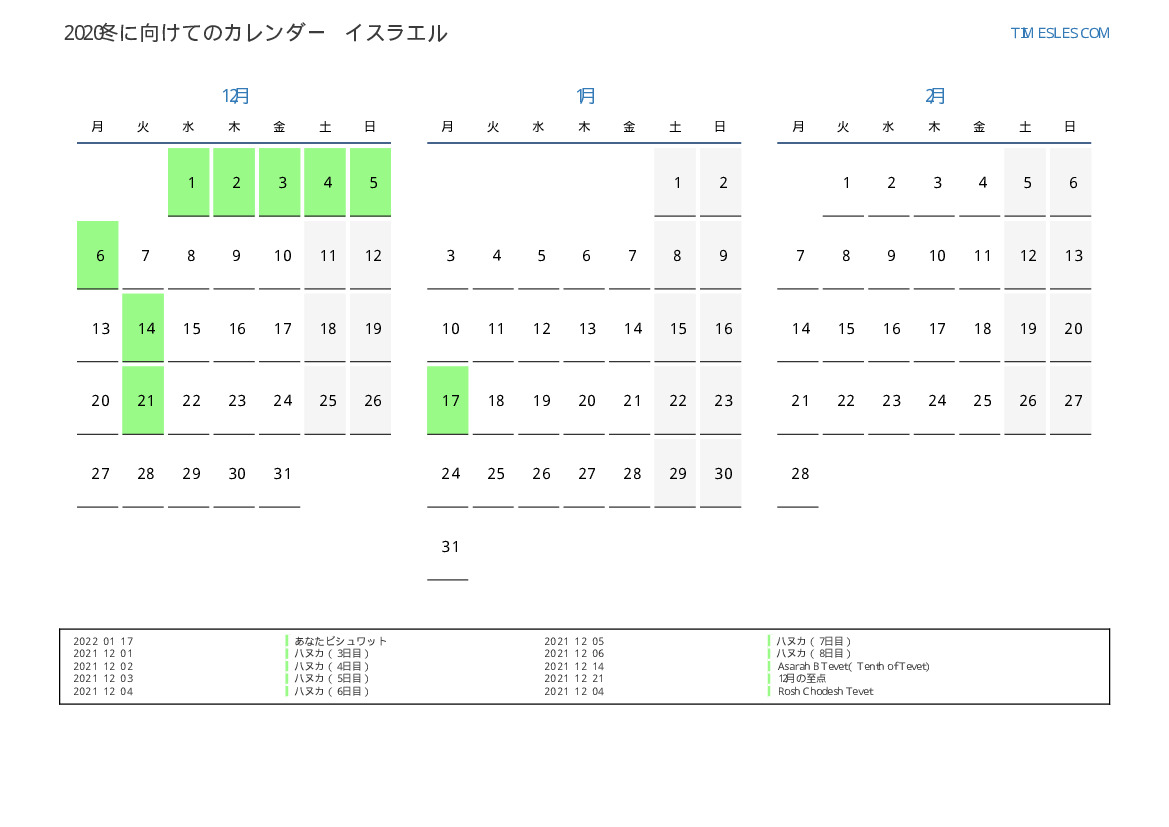
Task: Select February 6 Sunday cell
Action: 1071,182
